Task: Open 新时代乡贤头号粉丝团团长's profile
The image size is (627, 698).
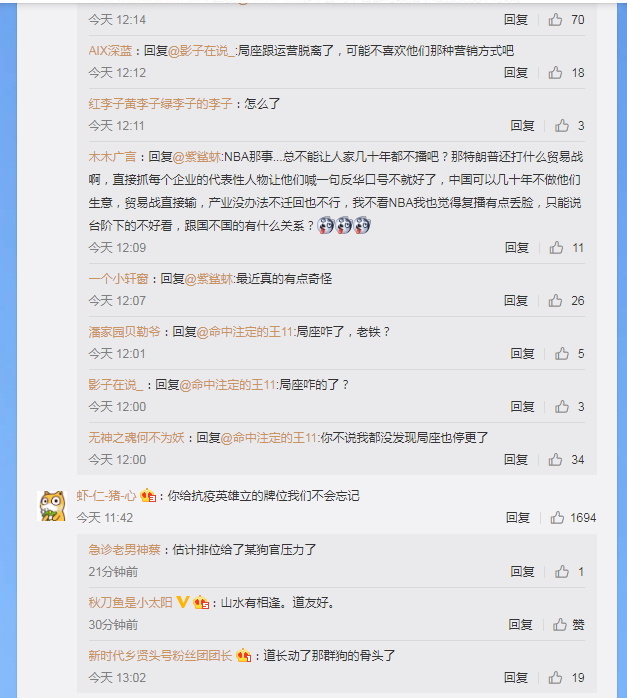Action: click(160, 655)
